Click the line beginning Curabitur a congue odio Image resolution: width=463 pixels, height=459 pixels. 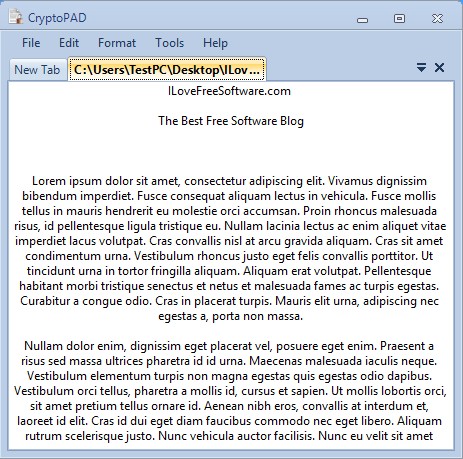(x=229, y=301)
